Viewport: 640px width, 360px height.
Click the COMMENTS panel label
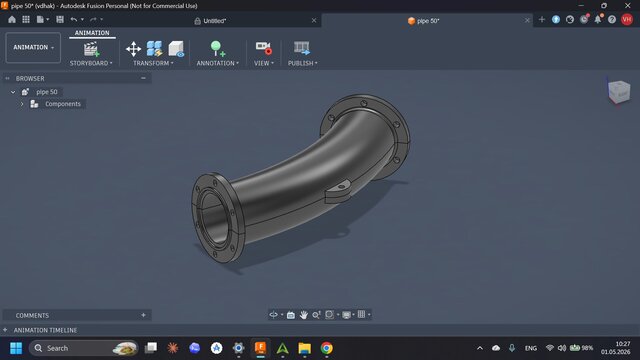point(32,316)
